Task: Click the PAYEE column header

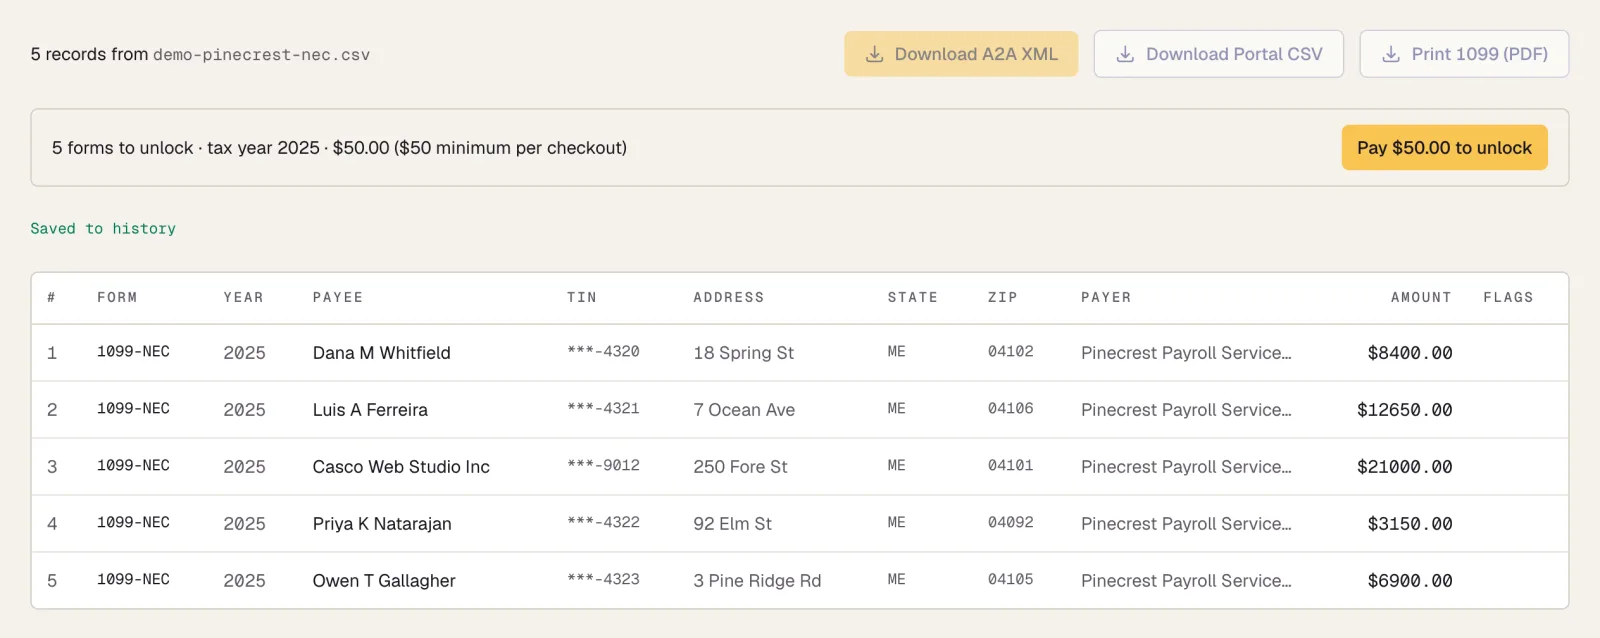Action: click(338, 298)
